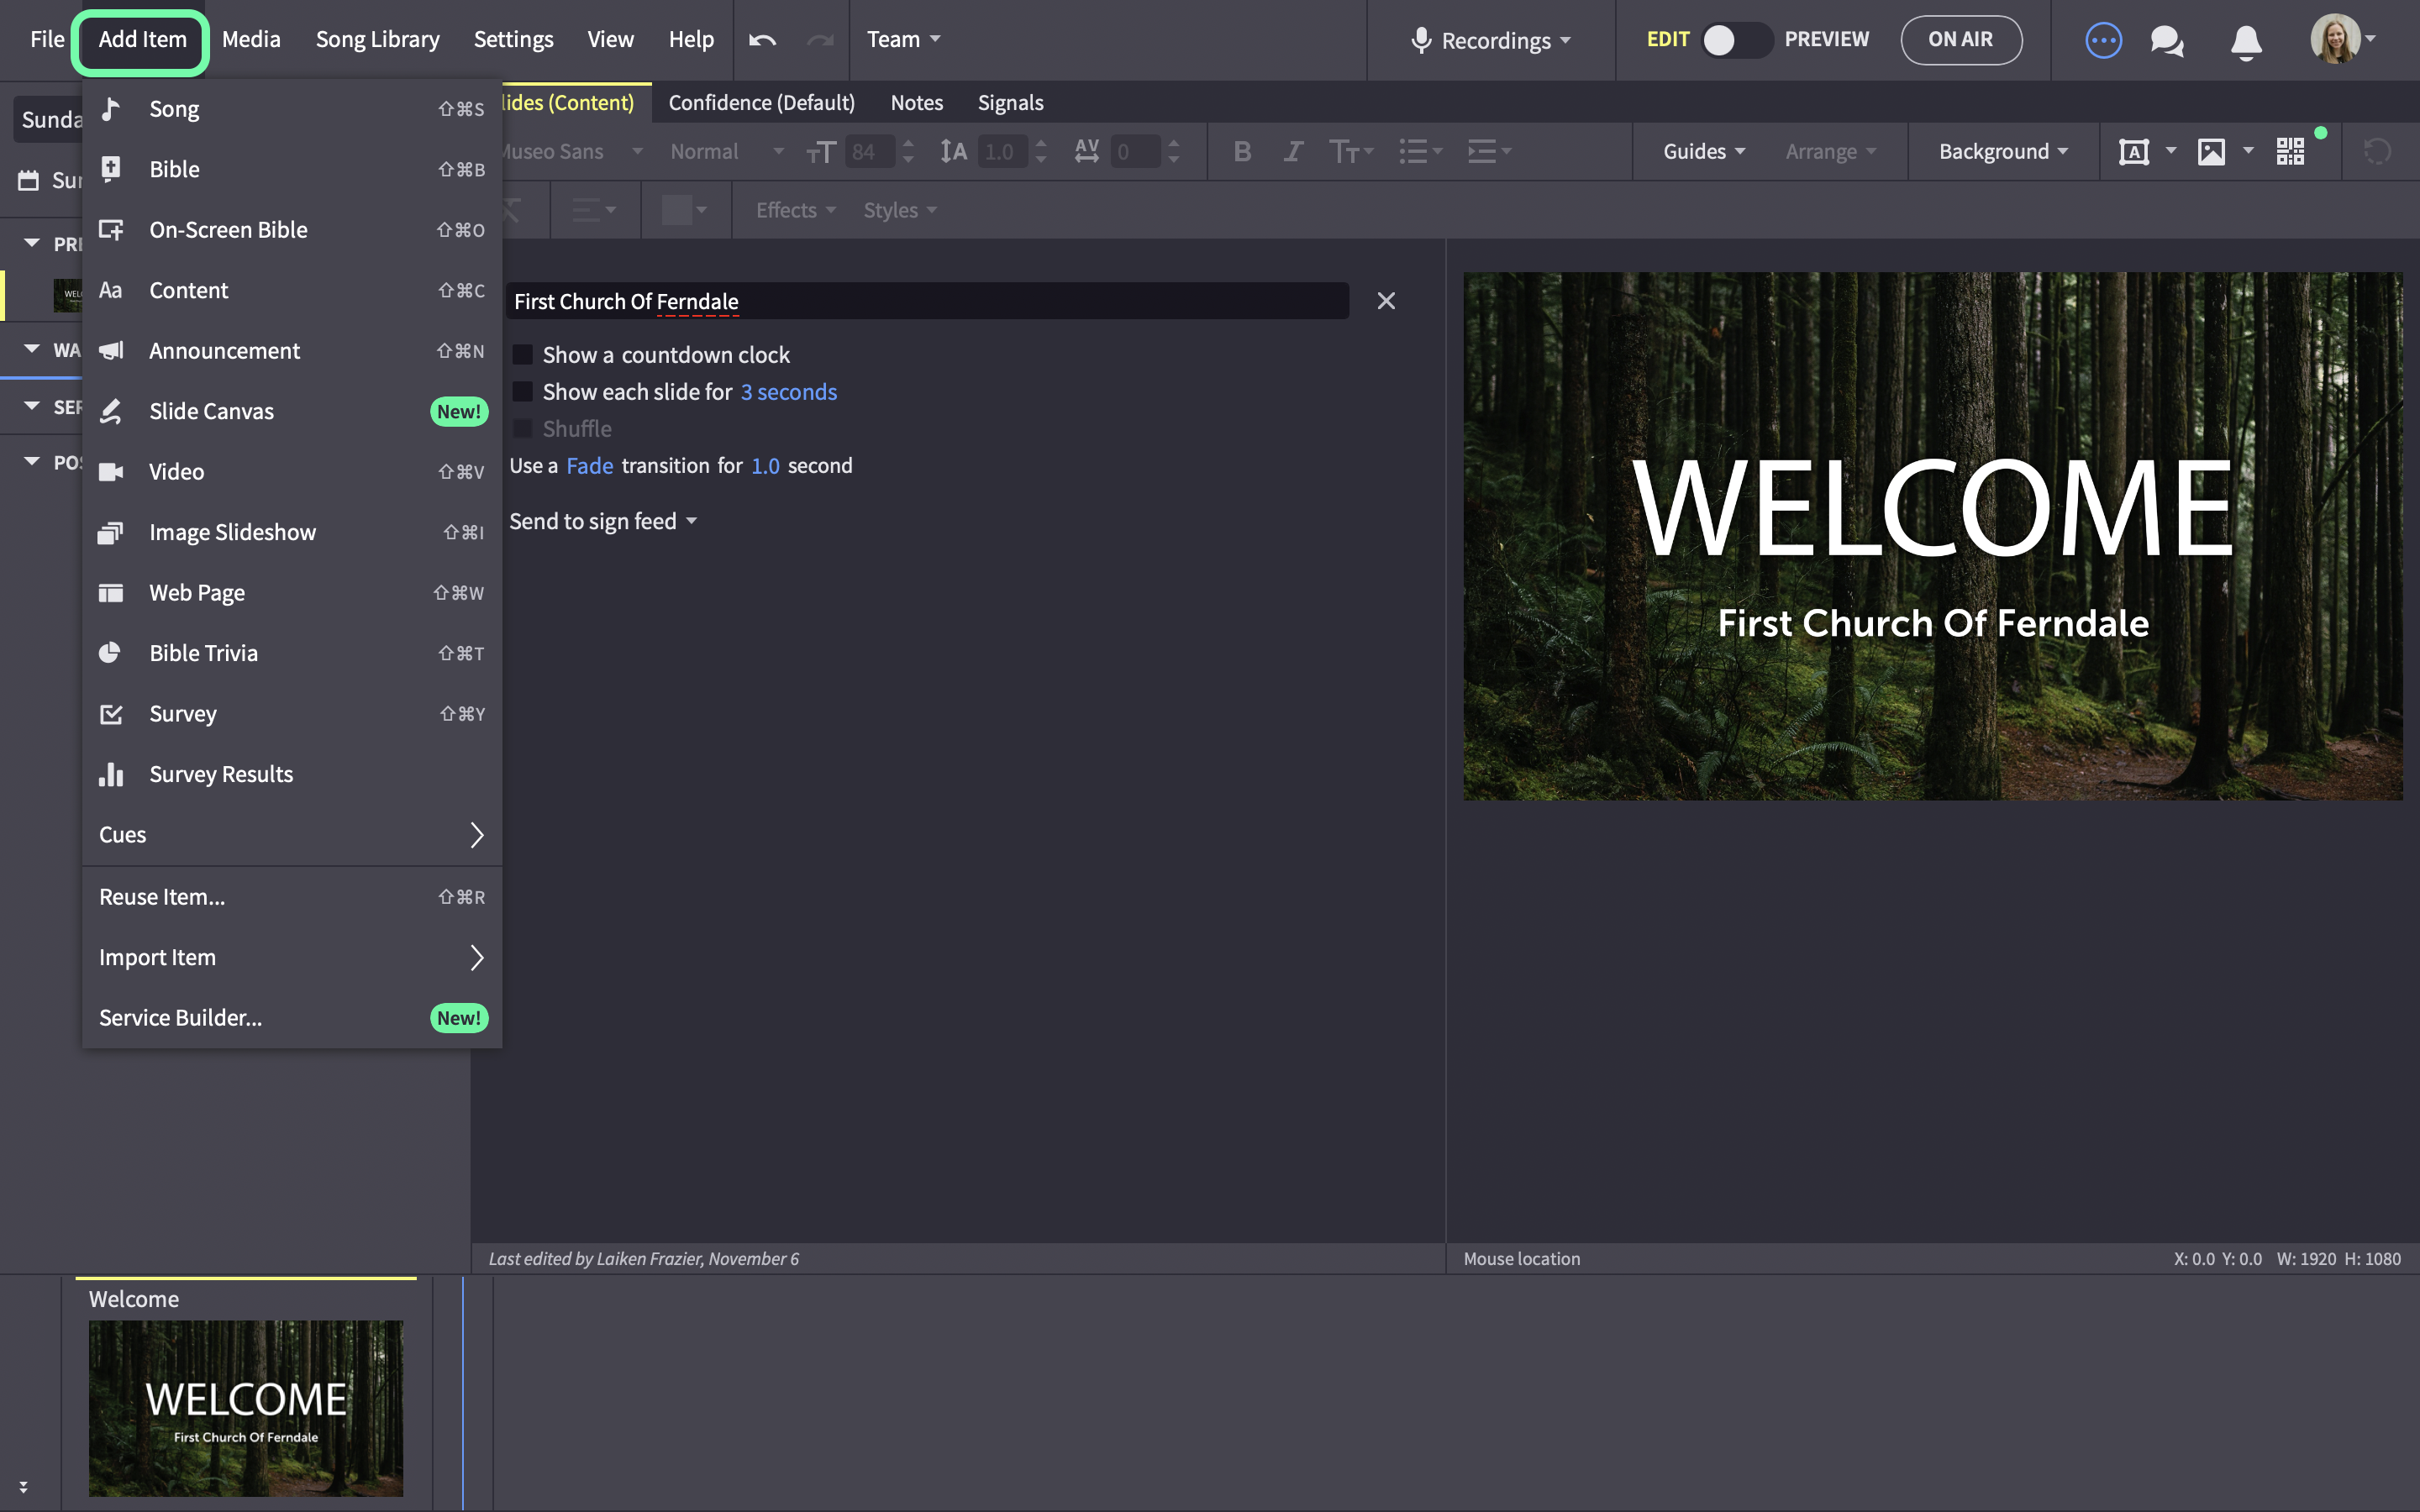Open the Recordings dropdown
The height and width of the screenshot is (1512, 2420).
(x=1491, y=41)
